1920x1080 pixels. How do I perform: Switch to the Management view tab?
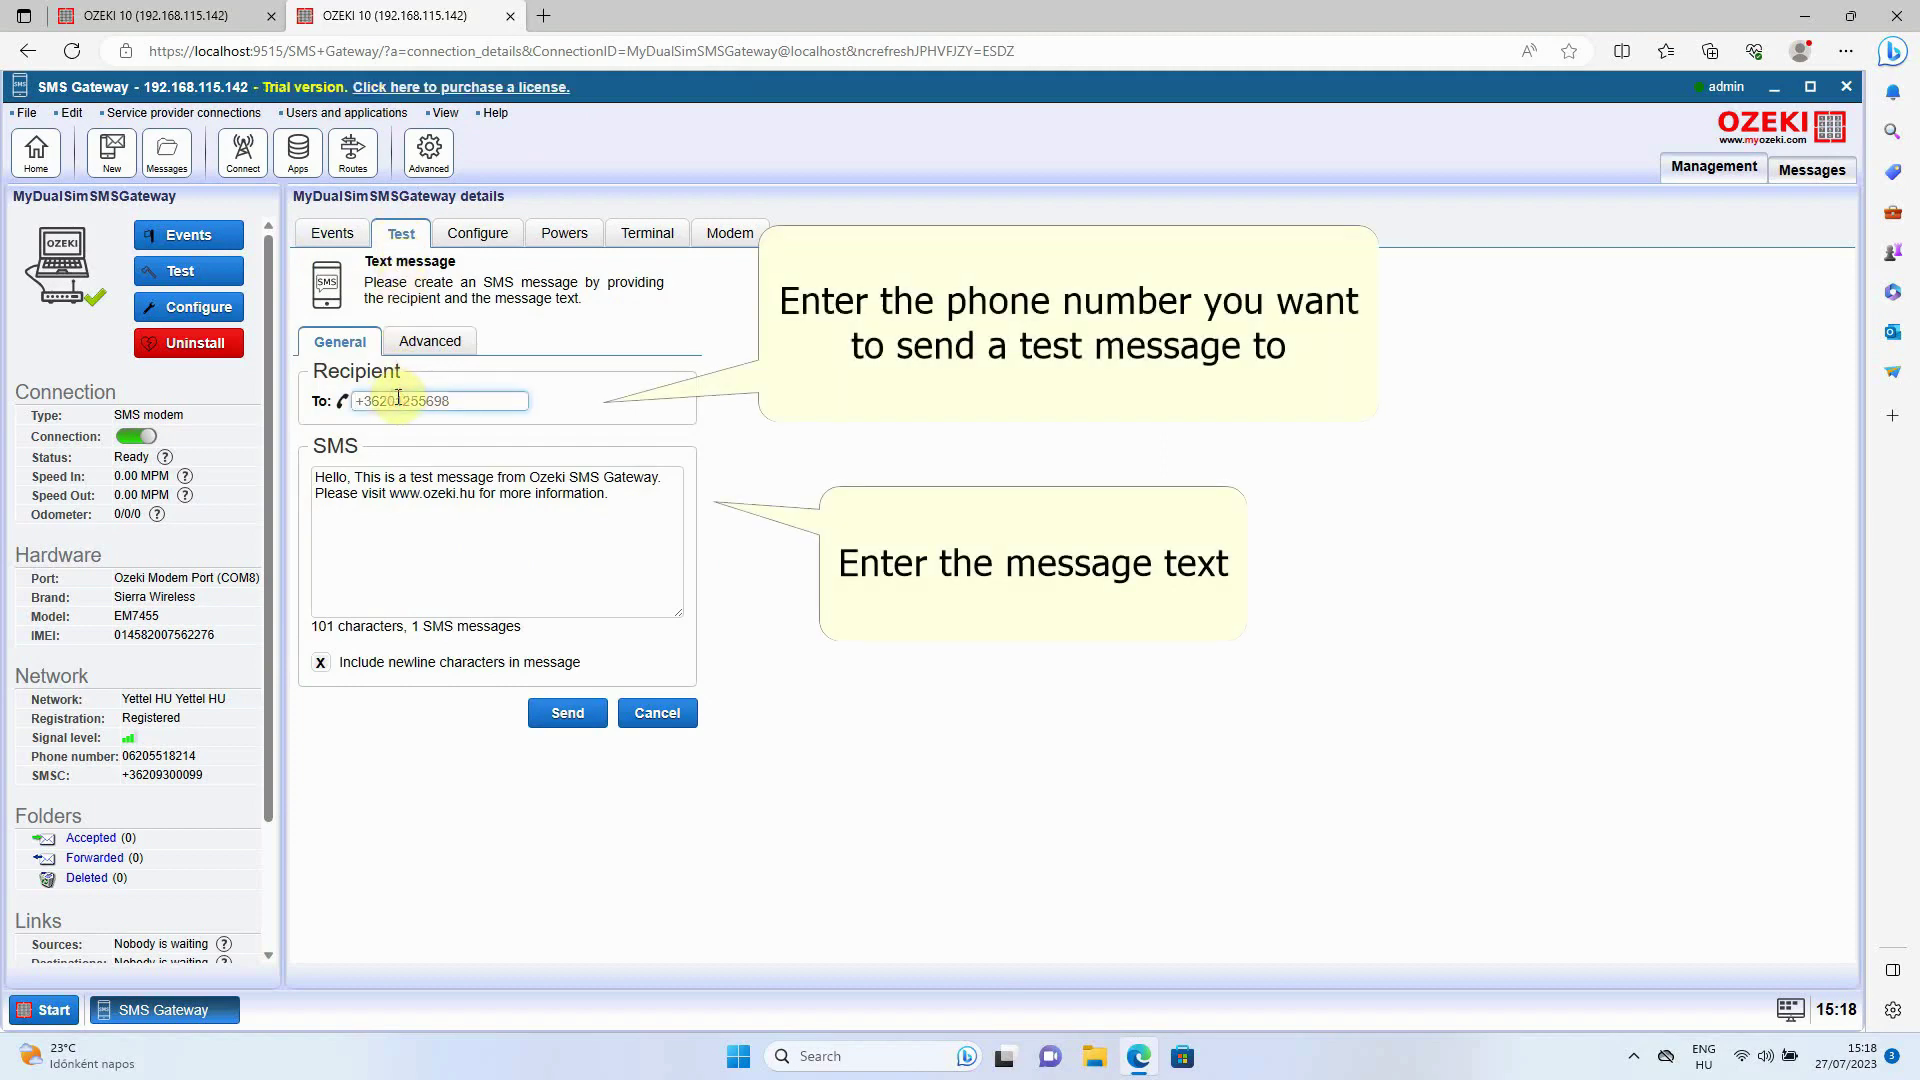[x=1713, y=167]
